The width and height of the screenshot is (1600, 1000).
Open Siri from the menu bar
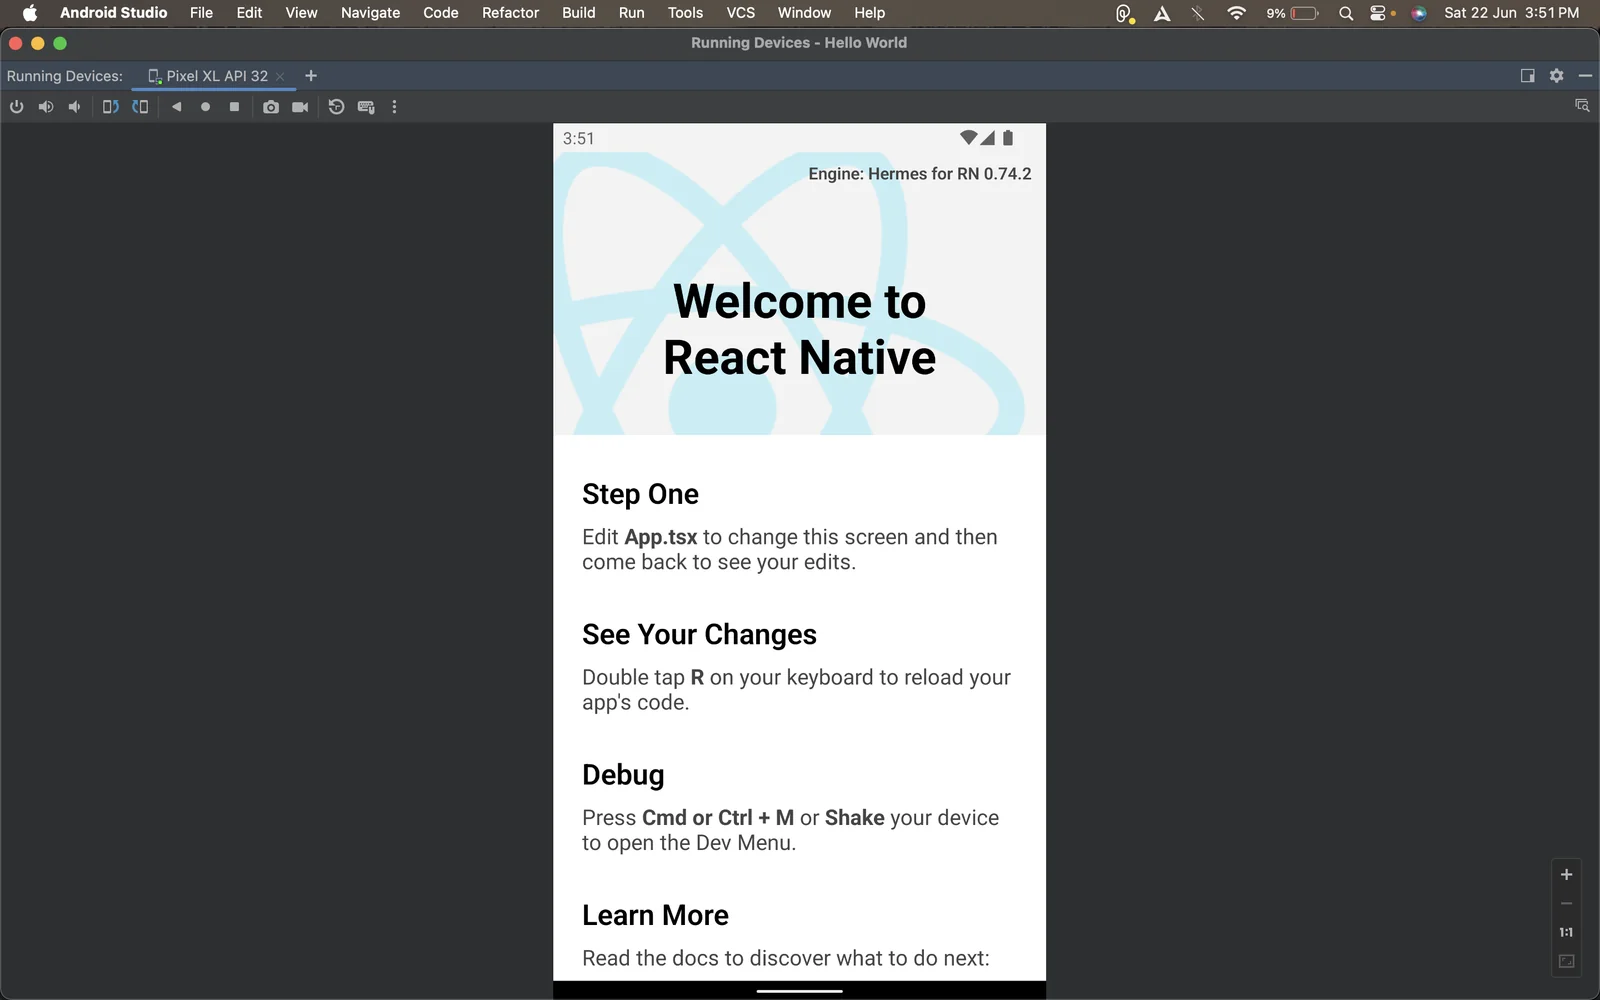1418,13
